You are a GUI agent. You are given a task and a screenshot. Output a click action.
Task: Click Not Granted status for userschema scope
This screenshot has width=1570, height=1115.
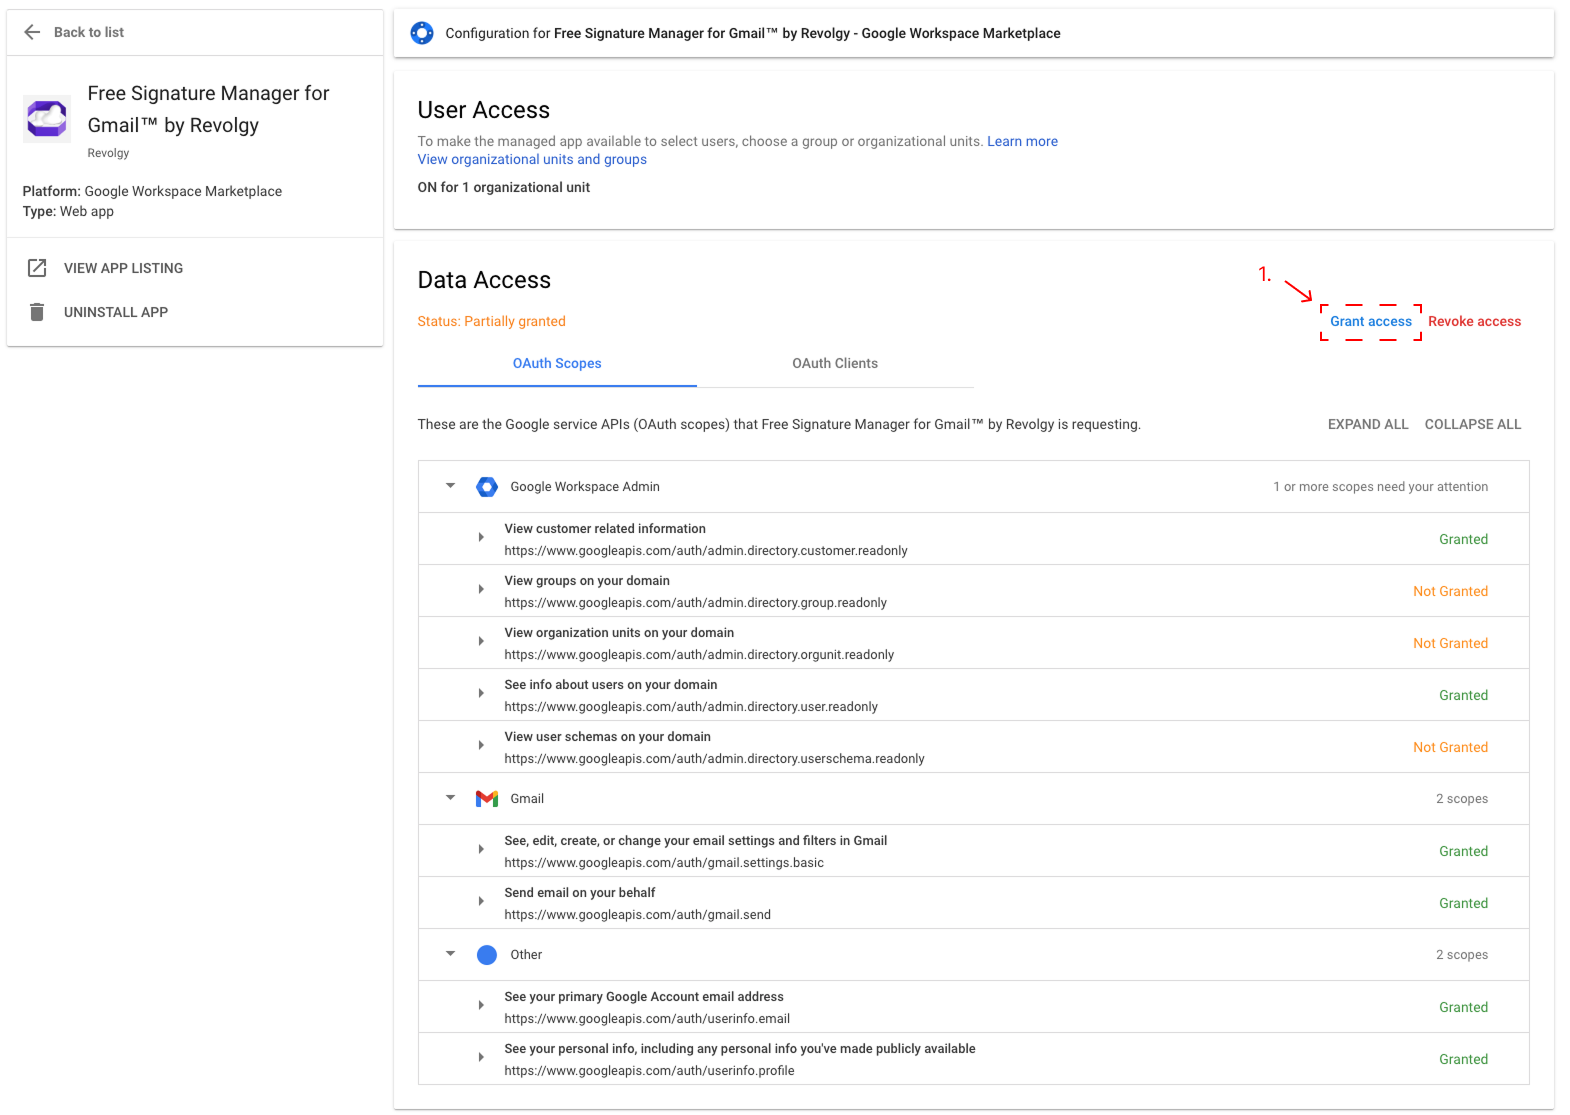pyautogui.click(x=1450, y=748)
